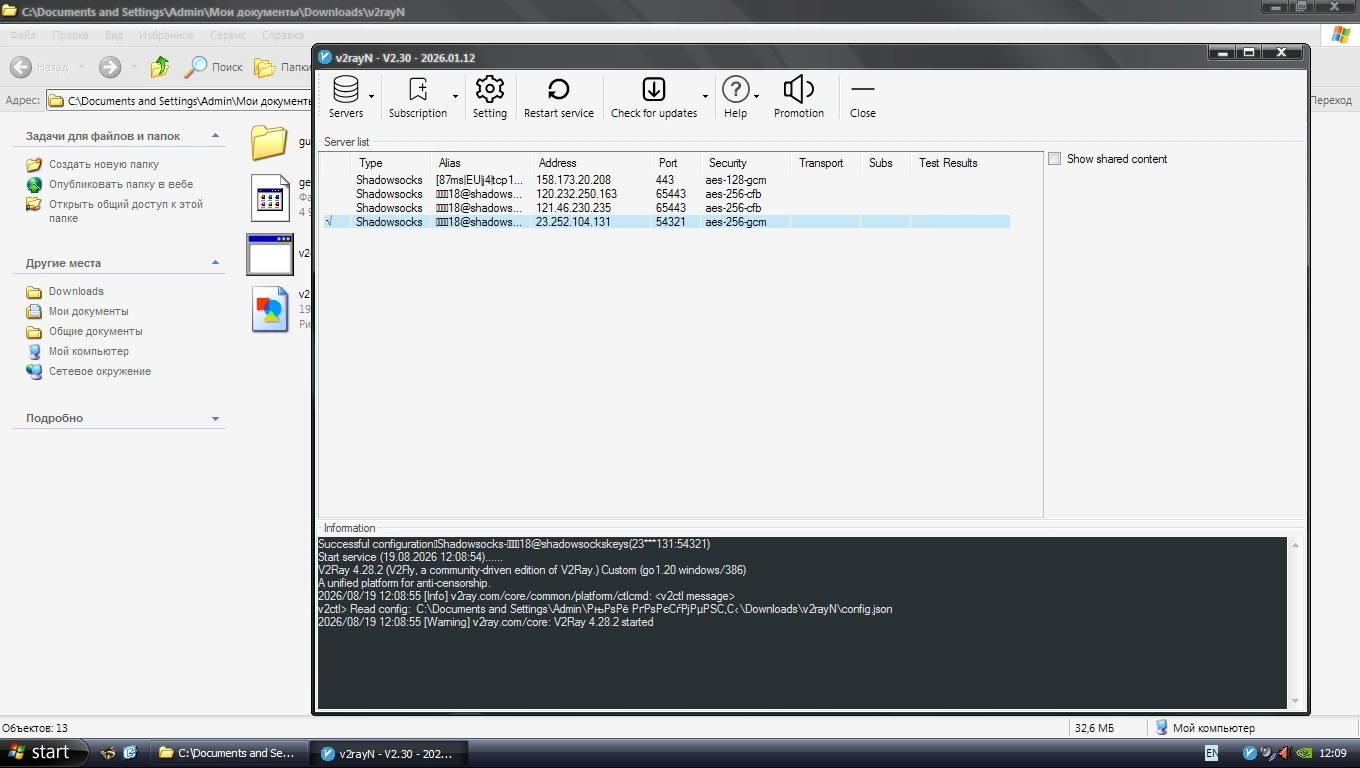Expand the Check for updates dropdown arrow

pyautogui.click(x=705, y=97)
